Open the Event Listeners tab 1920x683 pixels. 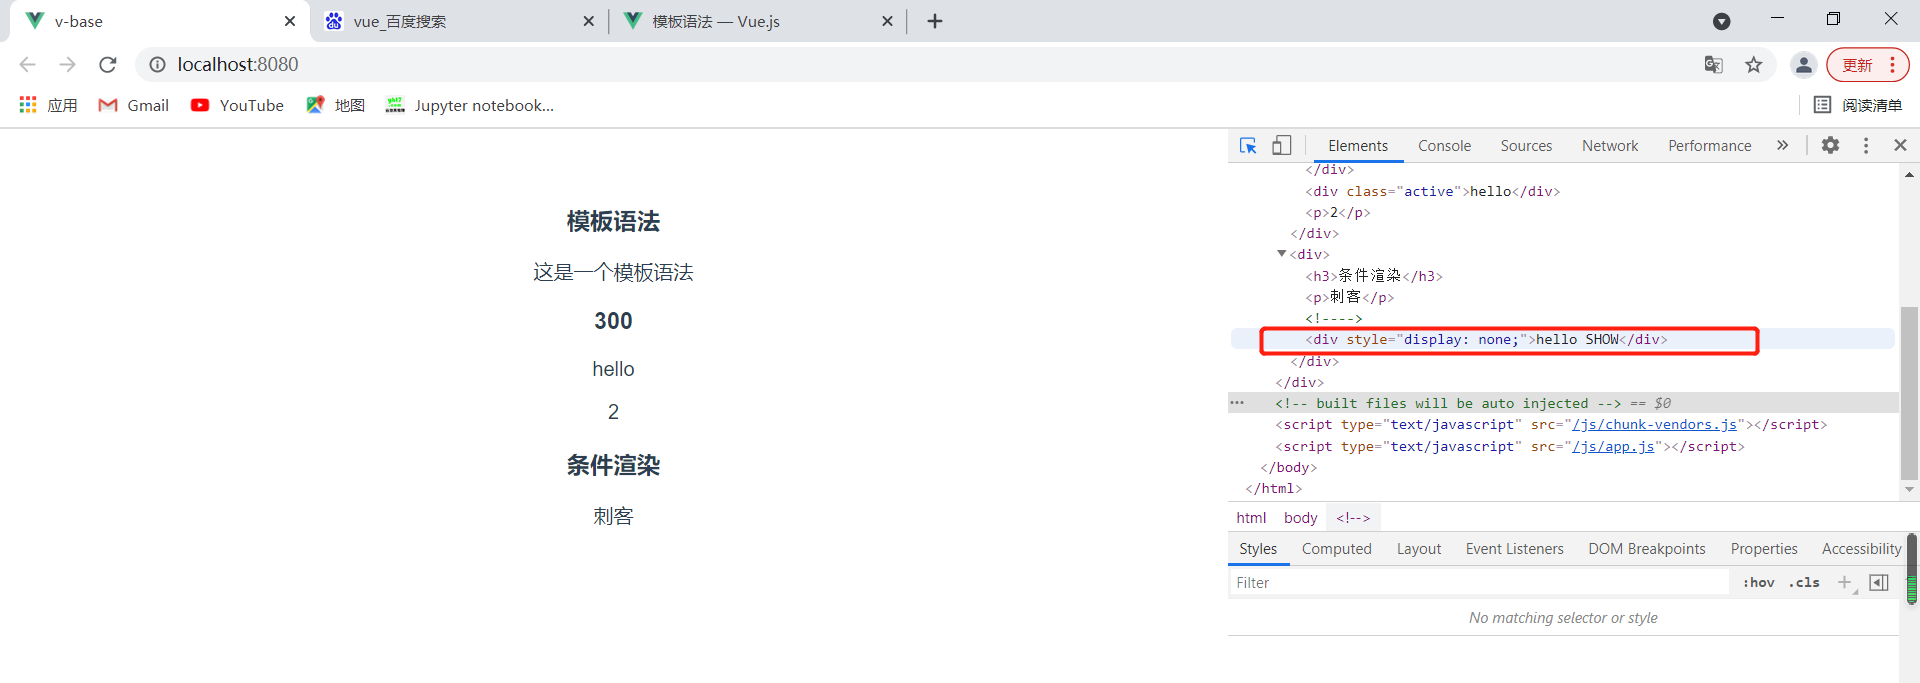click(1514, 549)
